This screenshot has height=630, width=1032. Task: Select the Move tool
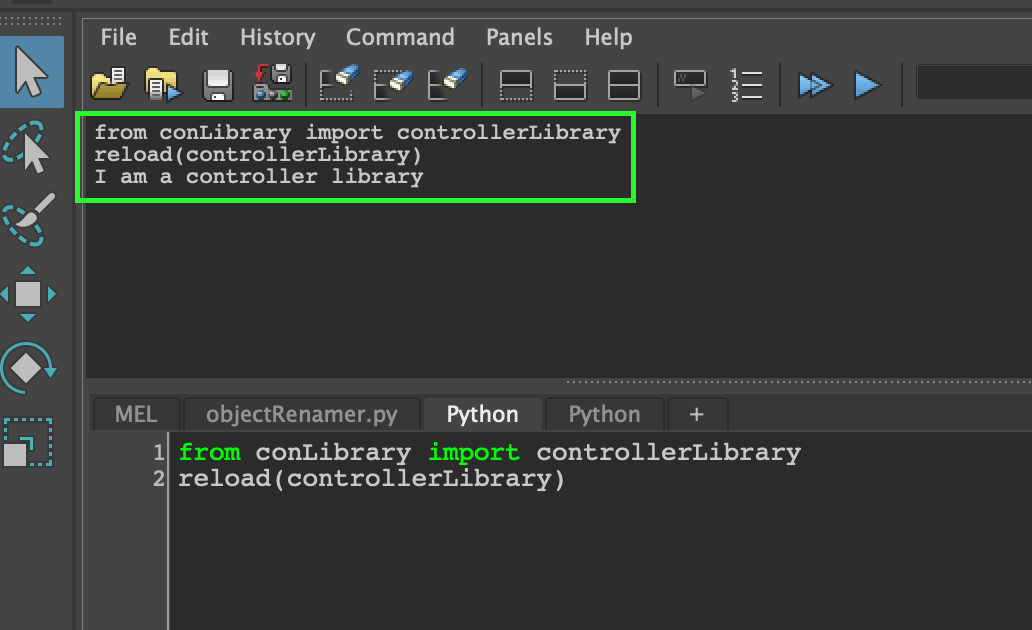click(x=28, y=294)
